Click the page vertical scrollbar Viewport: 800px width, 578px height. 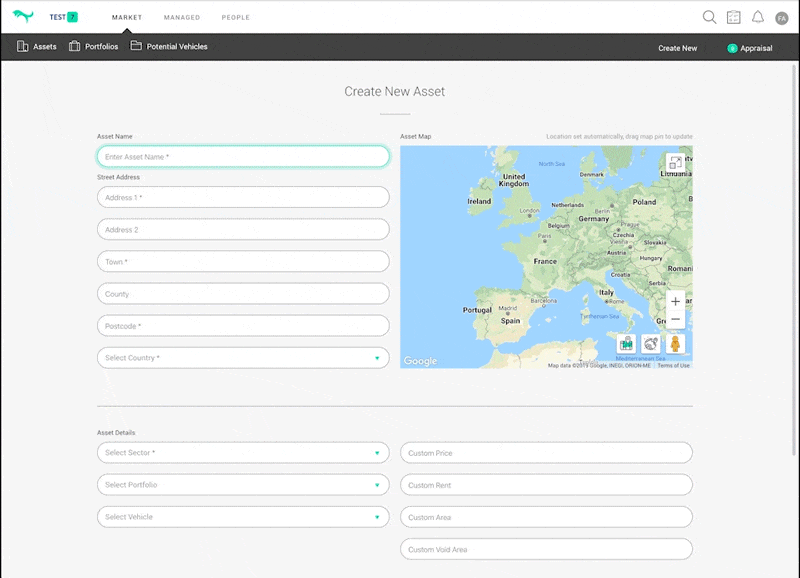pos(794,260)
